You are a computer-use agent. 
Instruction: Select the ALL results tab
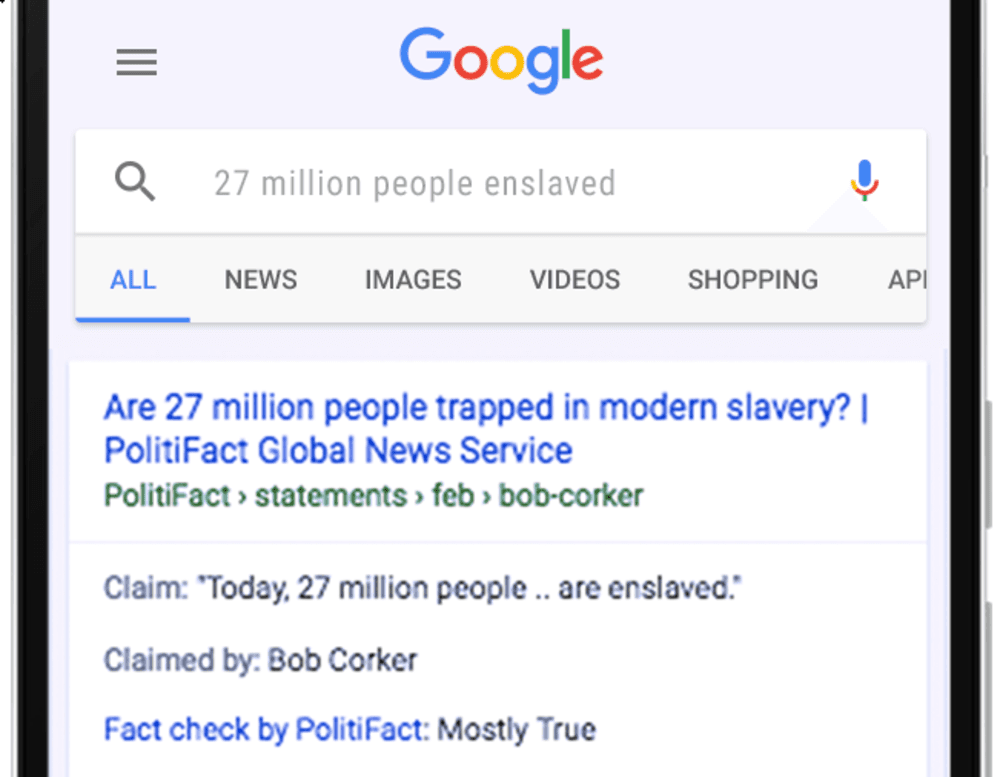click(133, 280)
